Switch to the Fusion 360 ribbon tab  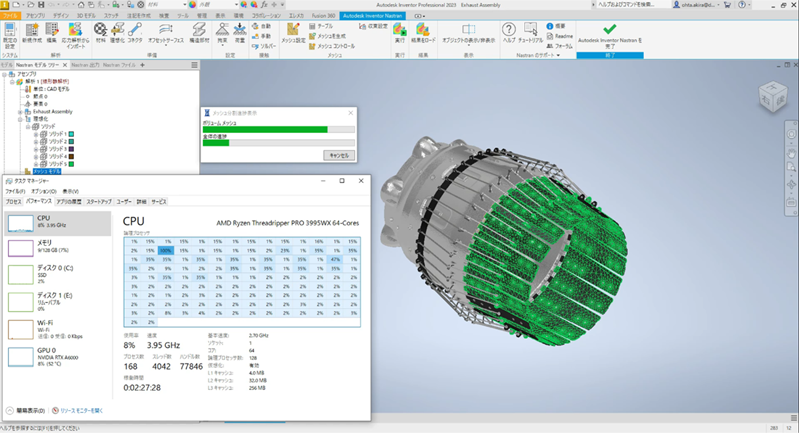click(x=323, y=16)
